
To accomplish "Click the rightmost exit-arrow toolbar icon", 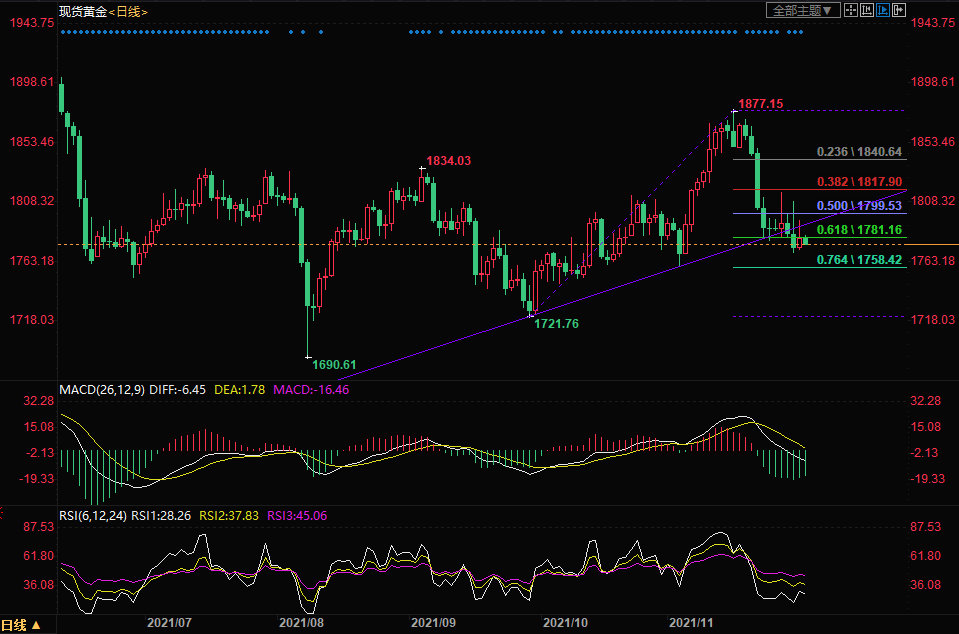I will click(x=898, y=10).
